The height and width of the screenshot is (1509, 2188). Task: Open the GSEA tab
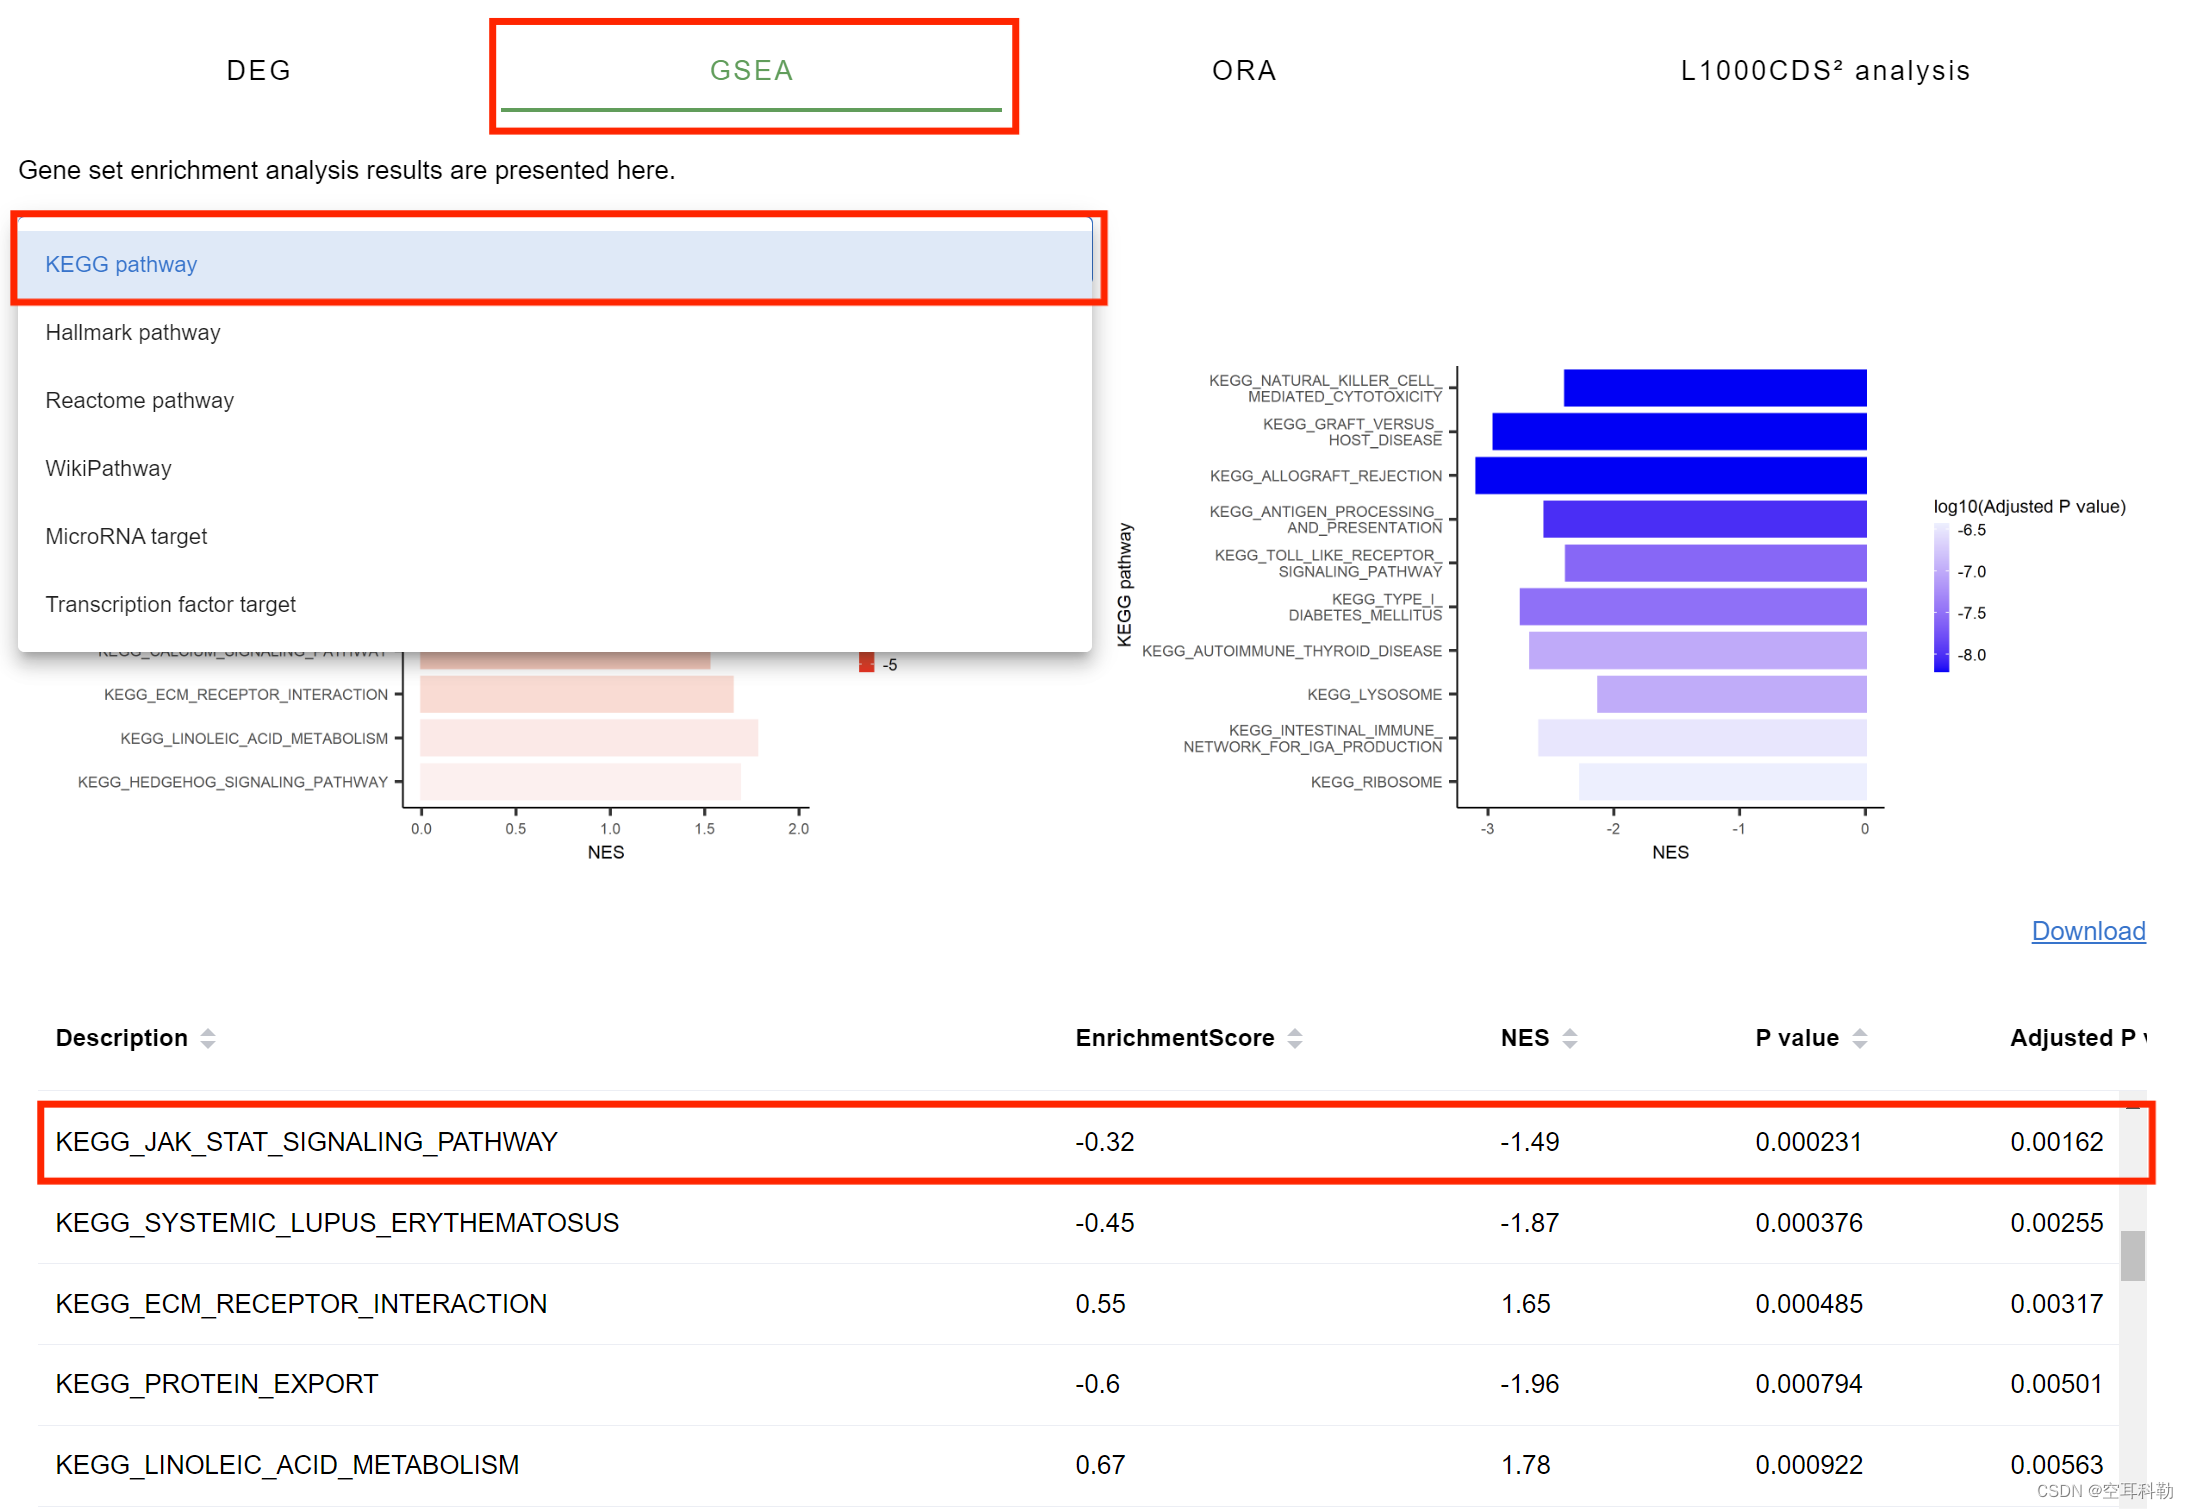751,70
